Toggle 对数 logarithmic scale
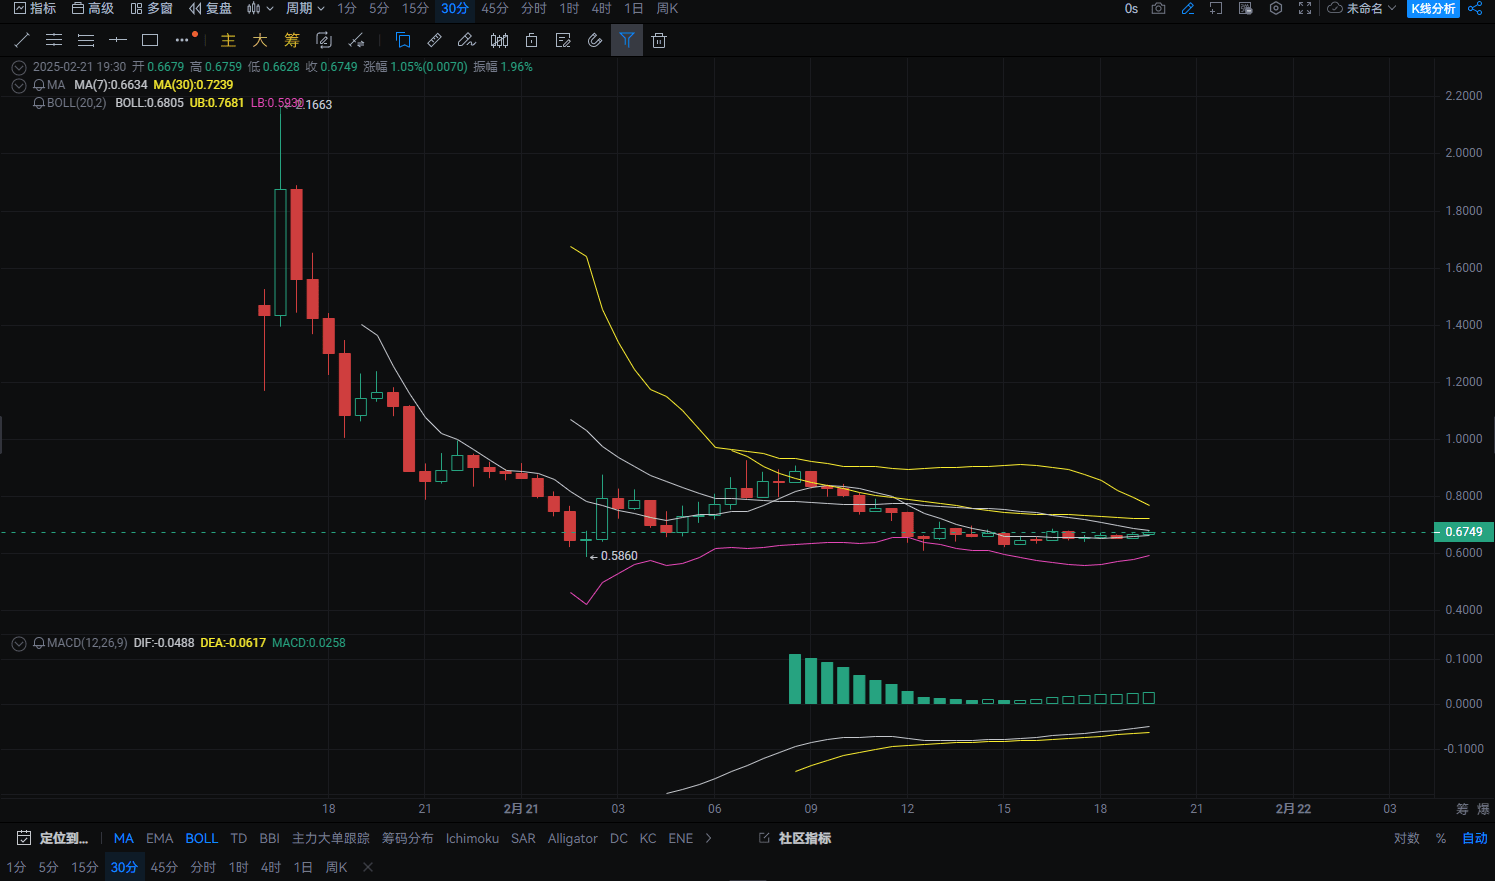Image resolution: width=1495 pixels, height=881 pixels. point(1407,838)
